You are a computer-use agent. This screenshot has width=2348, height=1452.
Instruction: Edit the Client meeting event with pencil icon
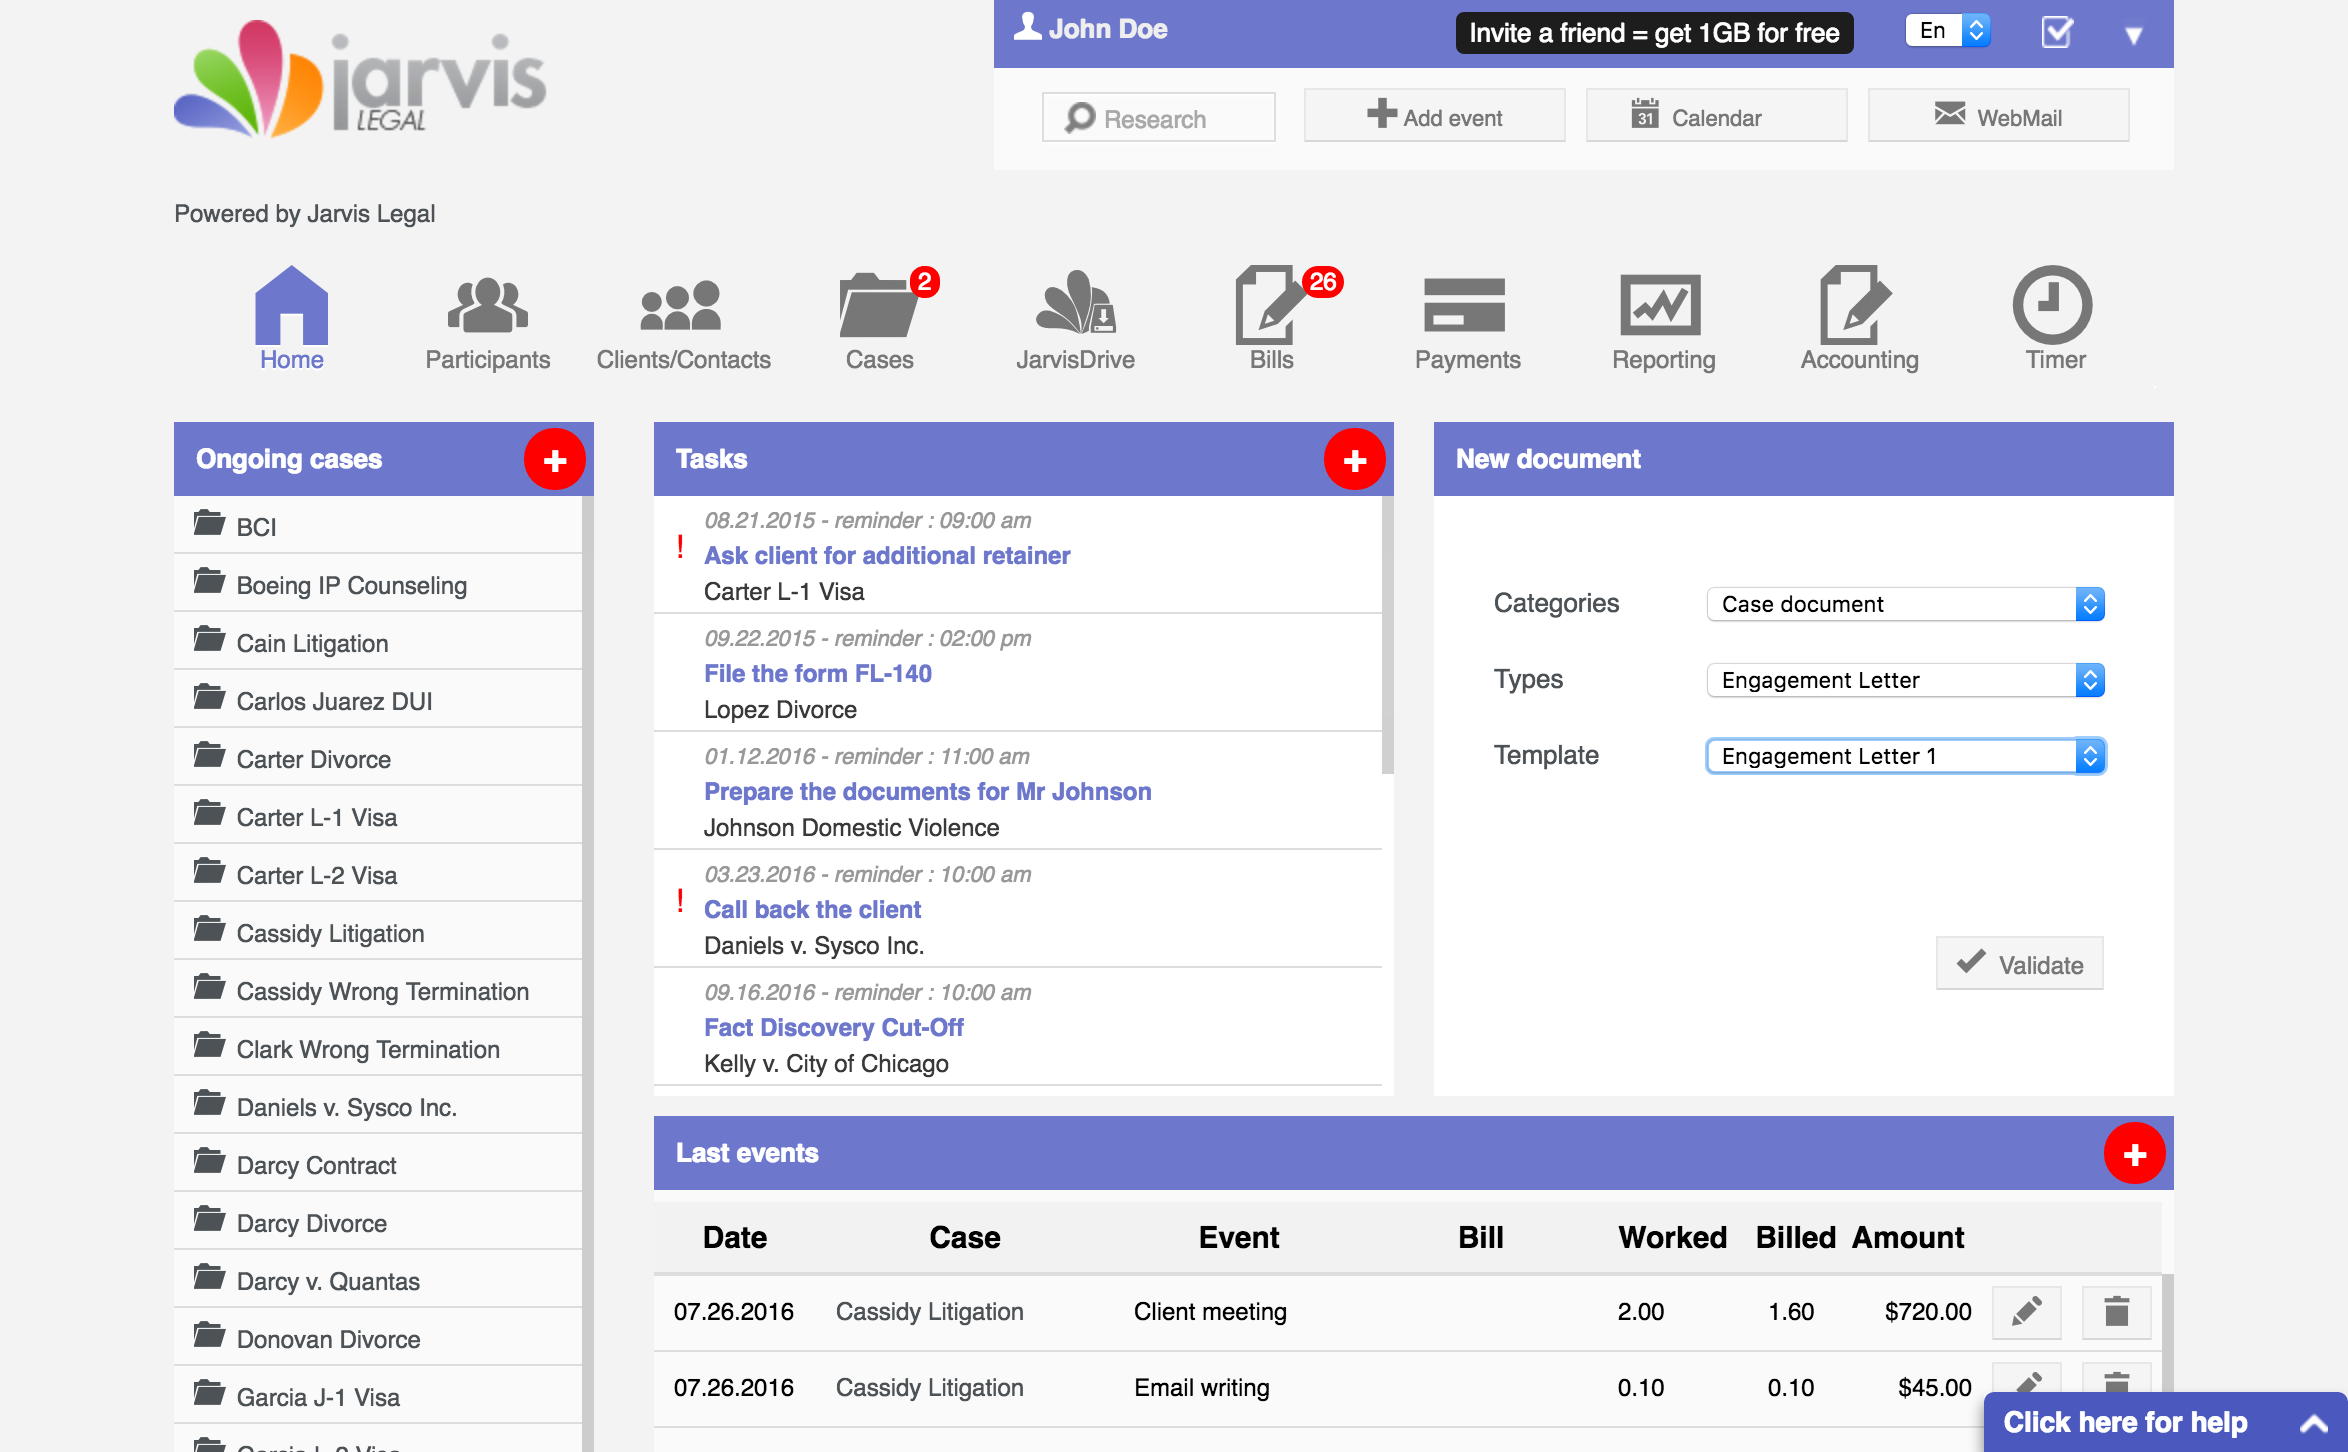(2026, 1311)
